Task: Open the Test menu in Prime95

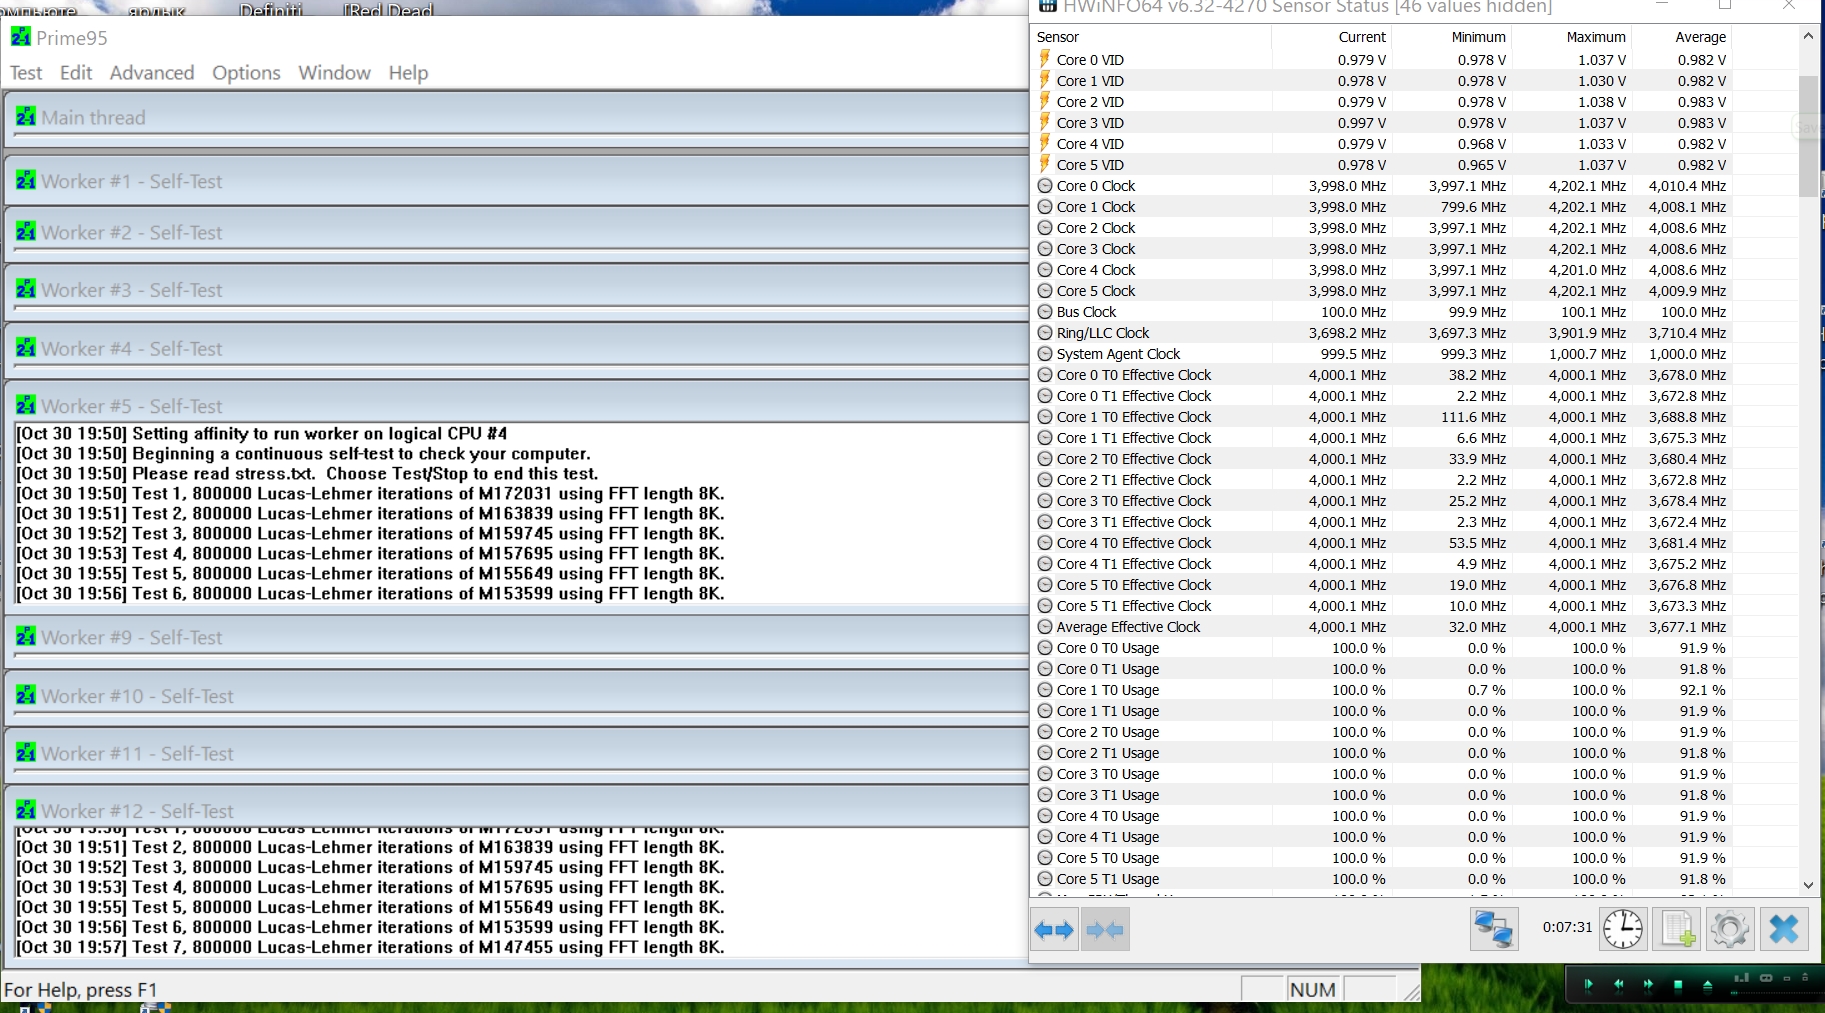Action: [26, 73]
